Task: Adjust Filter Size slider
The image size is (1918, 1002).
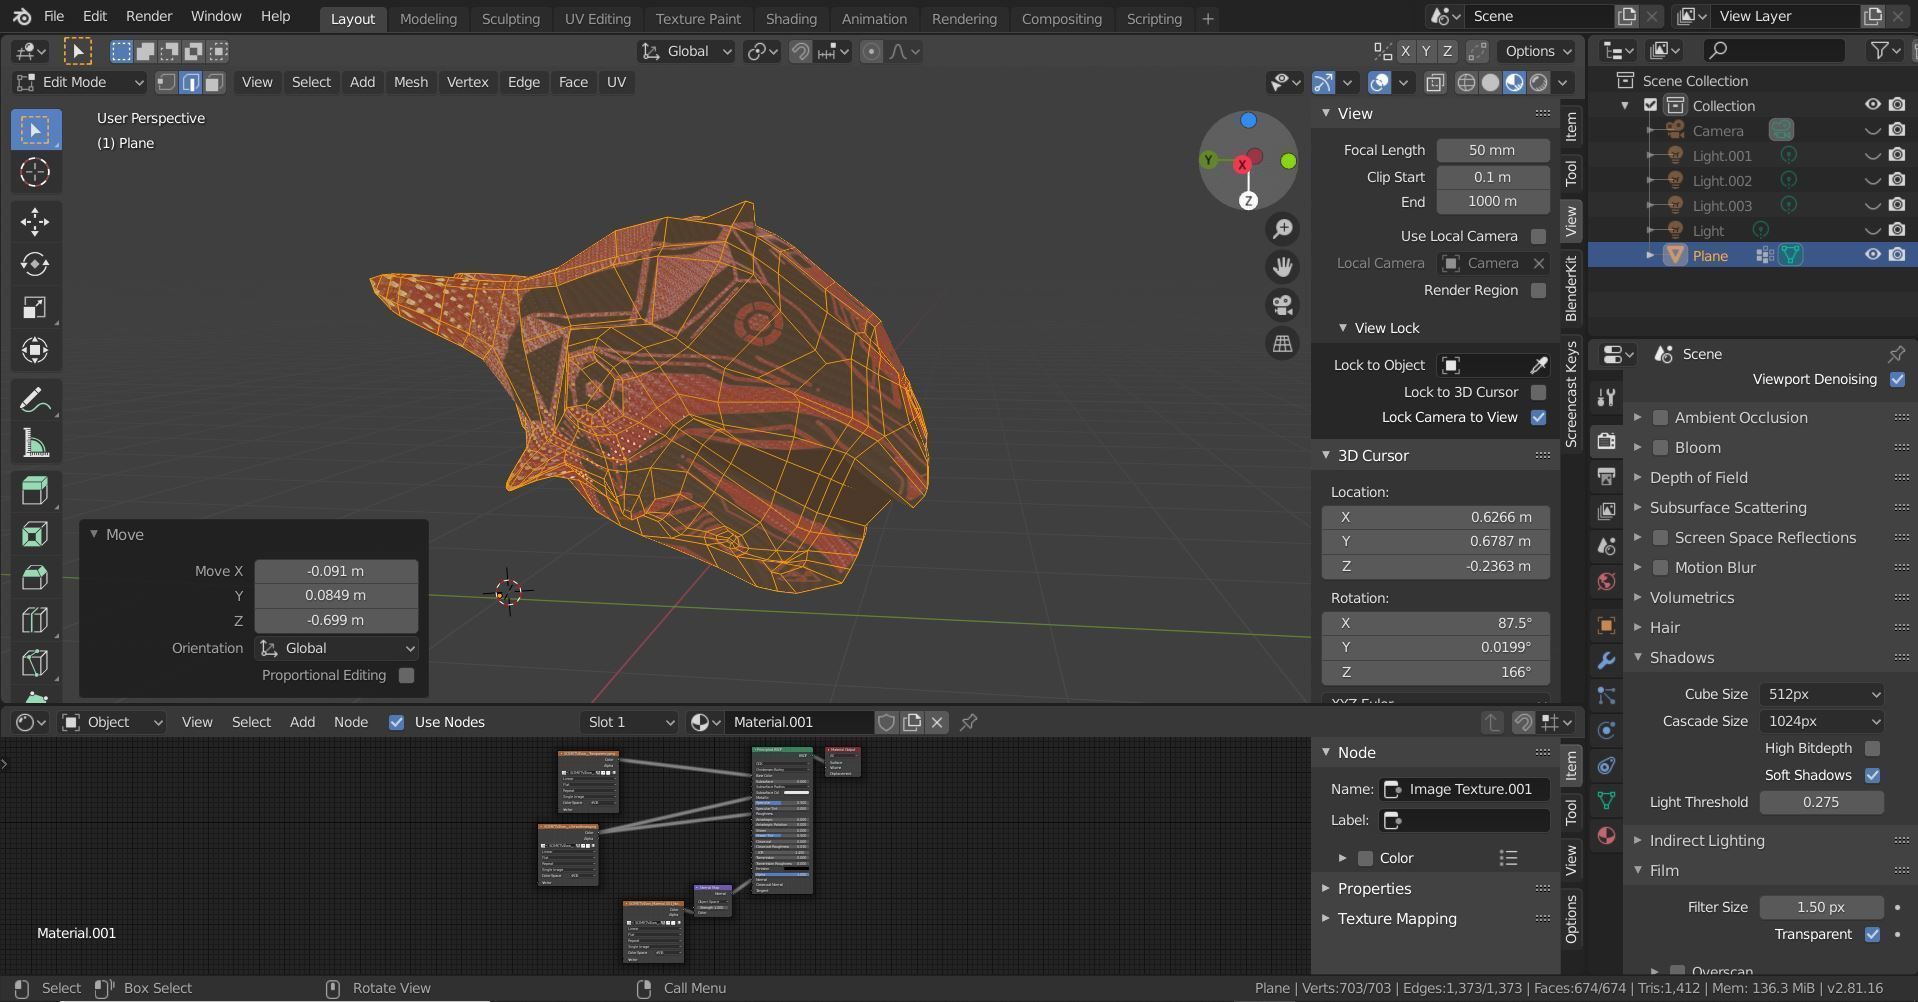Action: click(x=1820, y=907)
